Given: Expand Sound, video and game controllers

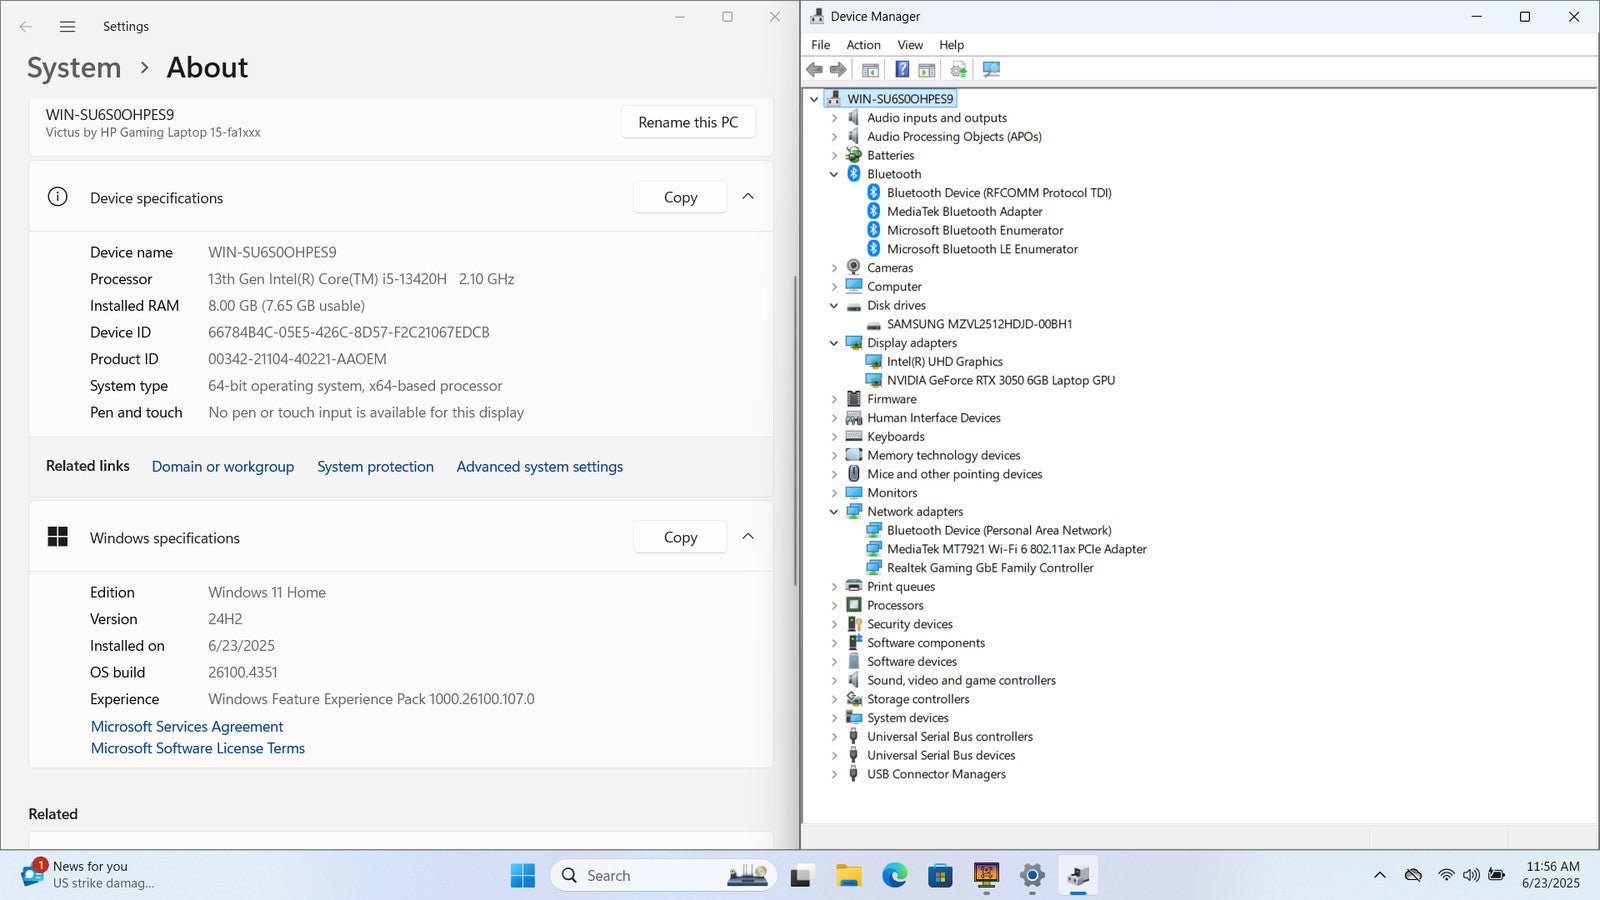Looking at the screenshot, I should [x=834, y=681].
